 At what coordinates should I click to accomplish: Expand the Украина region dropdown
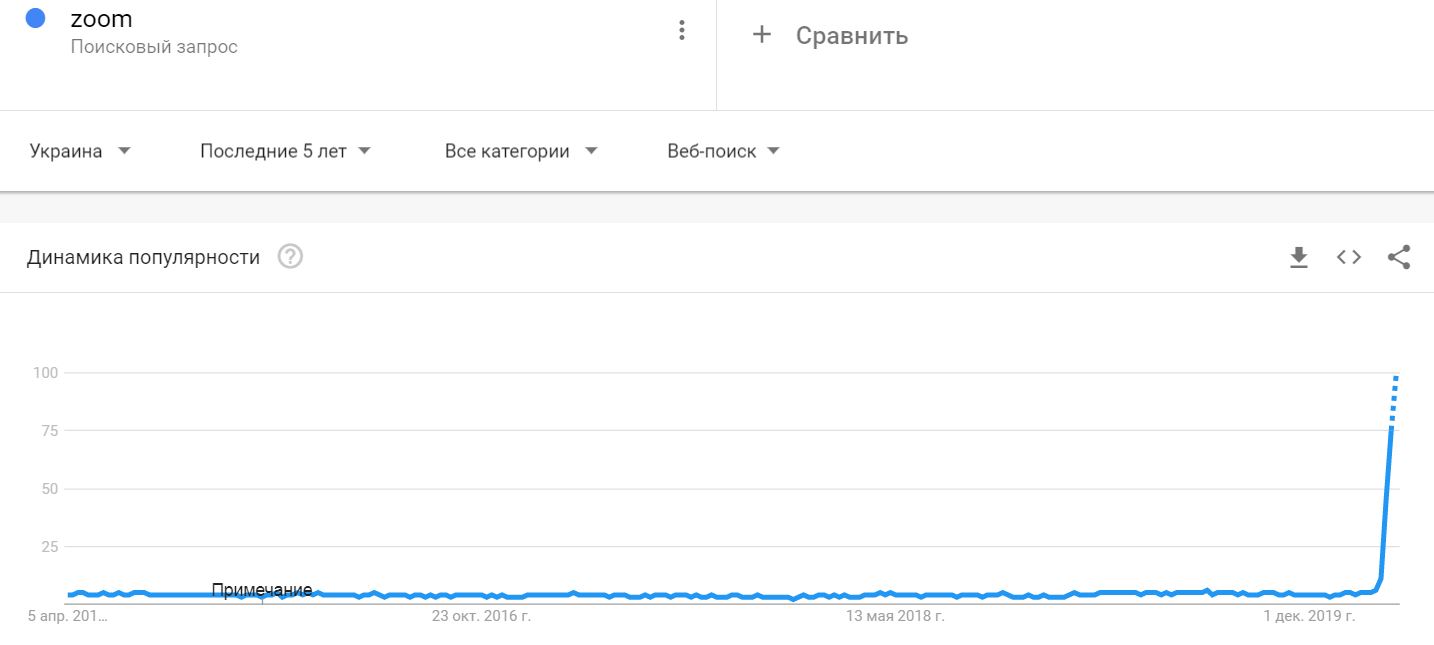(x=81, y=152)
